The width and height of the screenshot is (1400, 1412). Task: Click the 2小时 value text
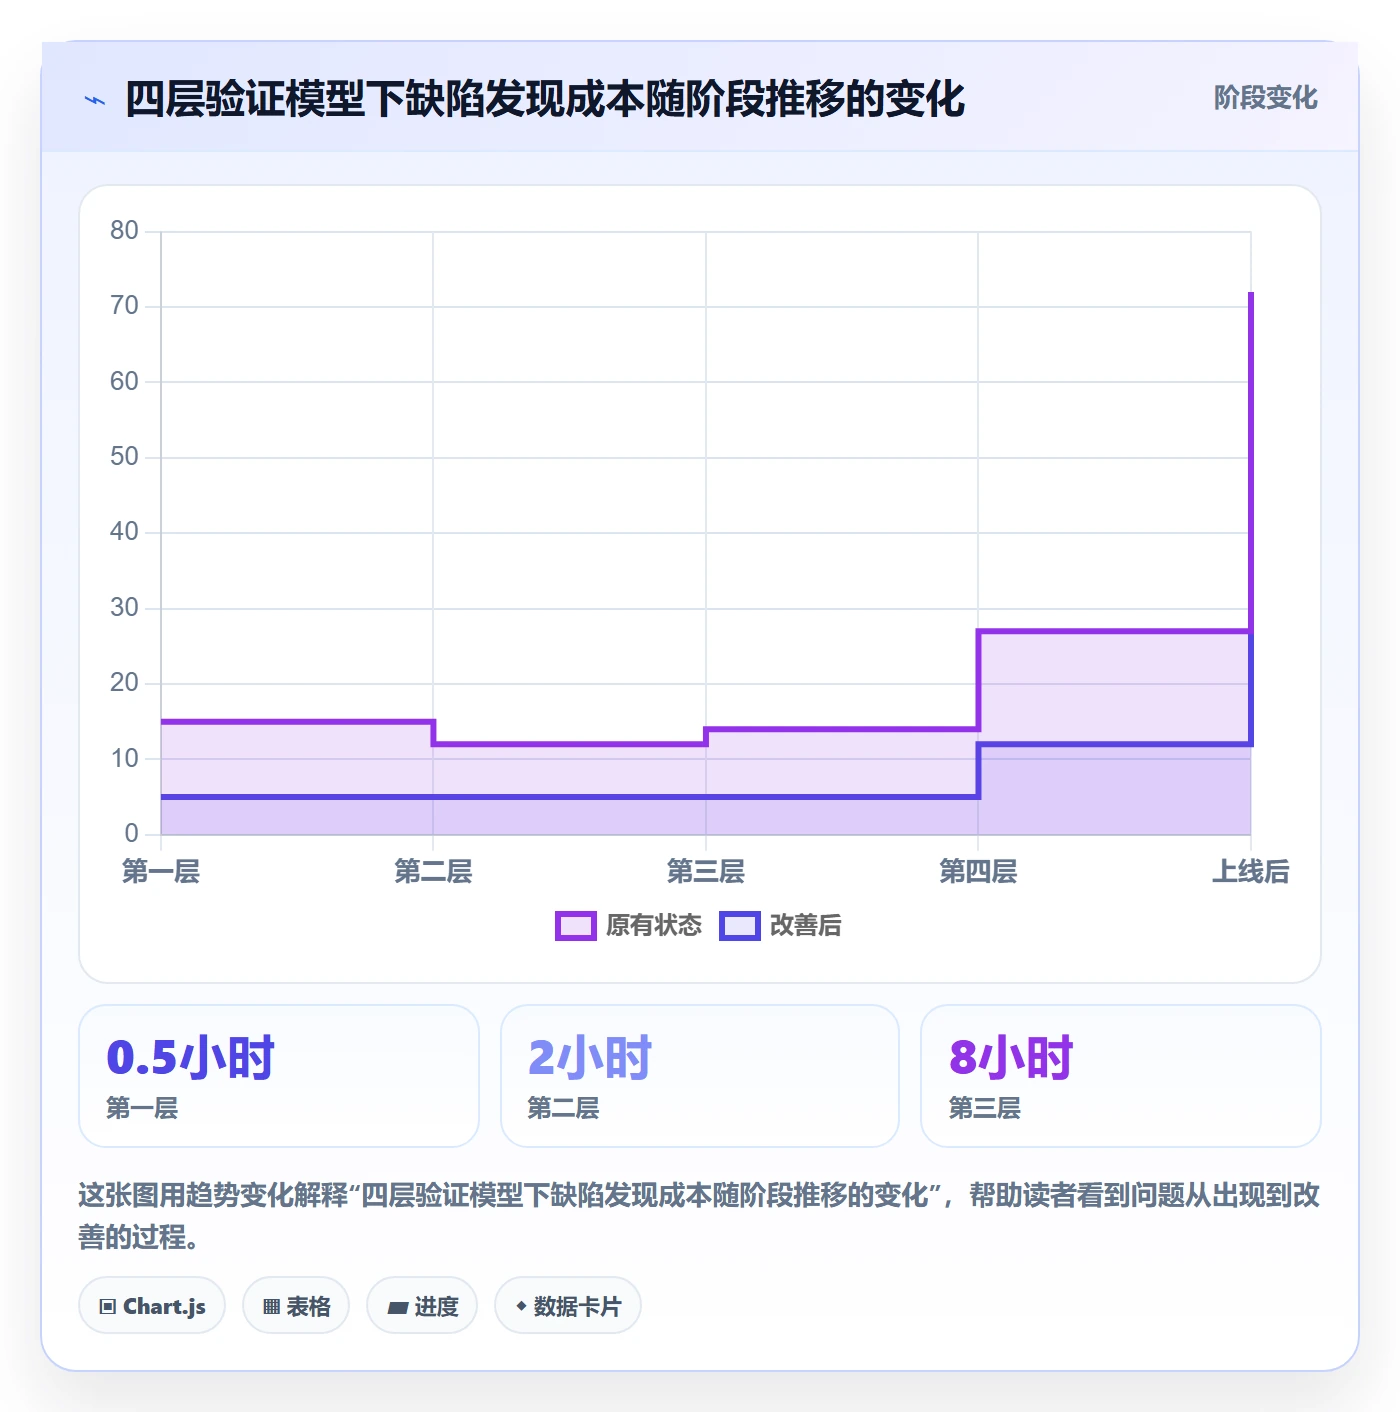point(590,1058)
